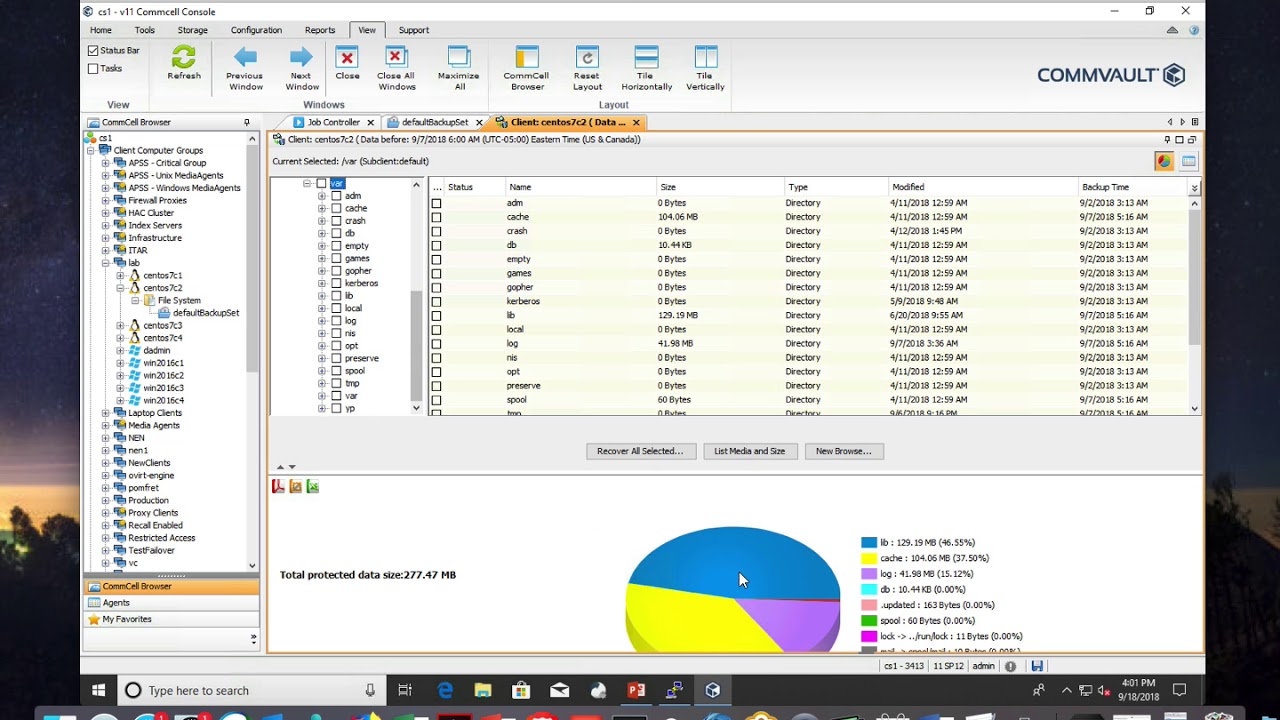
Task: Open File Explorer from taskbar
Action: coord(483,690)
